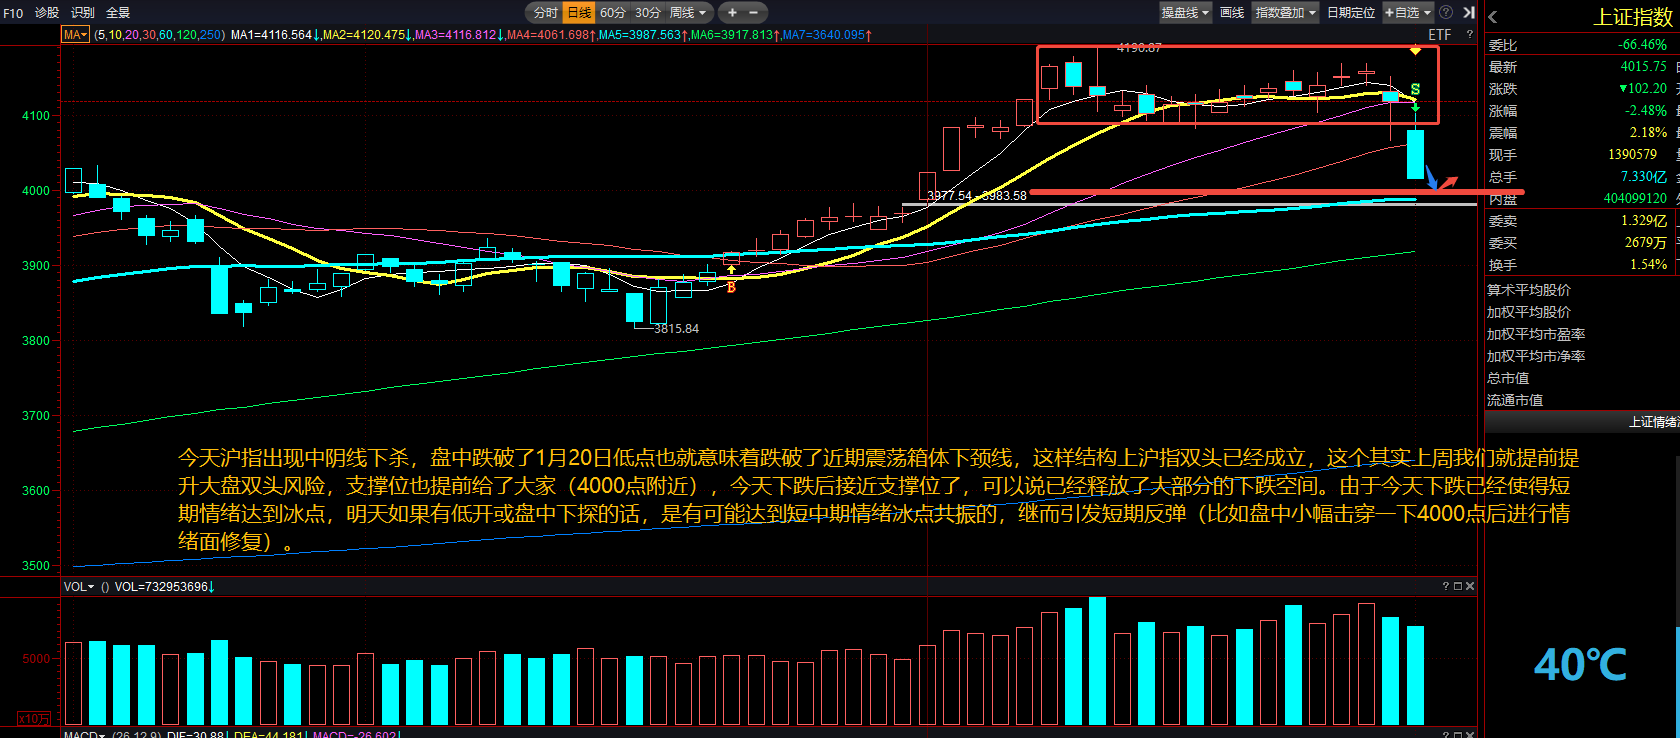Screen dimensions: 1680x738
Task: Click the yellow S sell signal marker
Action: [x=1415, y=90]
